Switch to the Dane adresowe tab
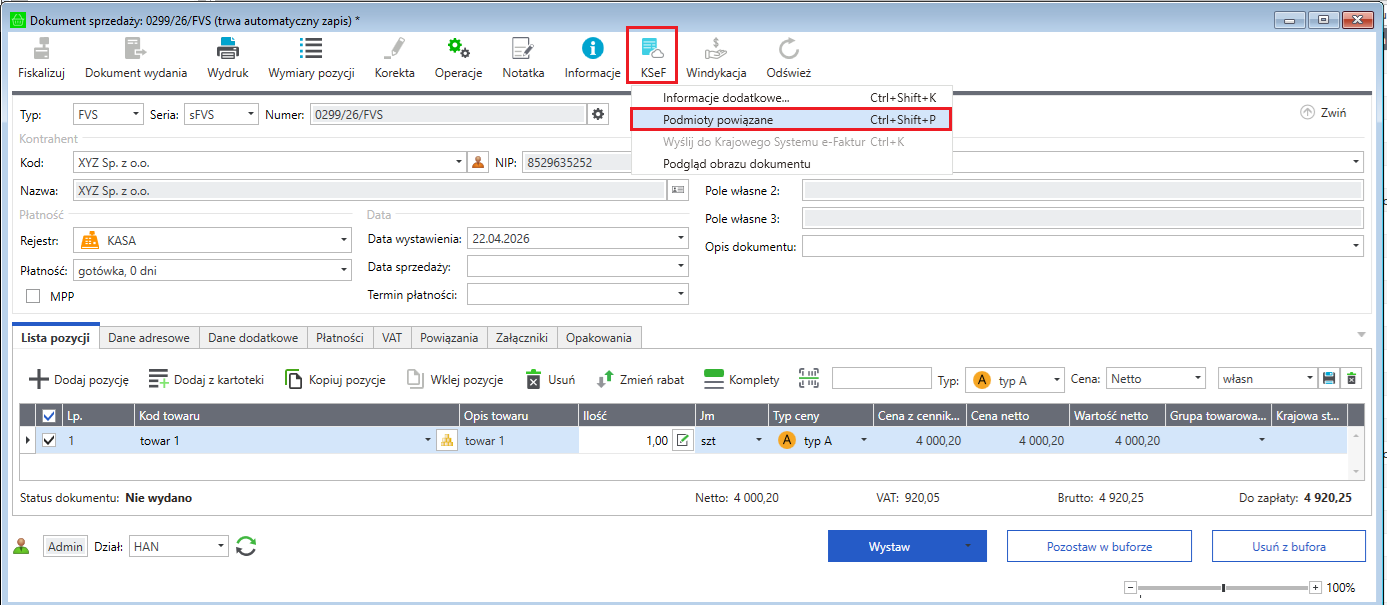This screenshot has width=1387, height=608. click(x=149, y=338)
